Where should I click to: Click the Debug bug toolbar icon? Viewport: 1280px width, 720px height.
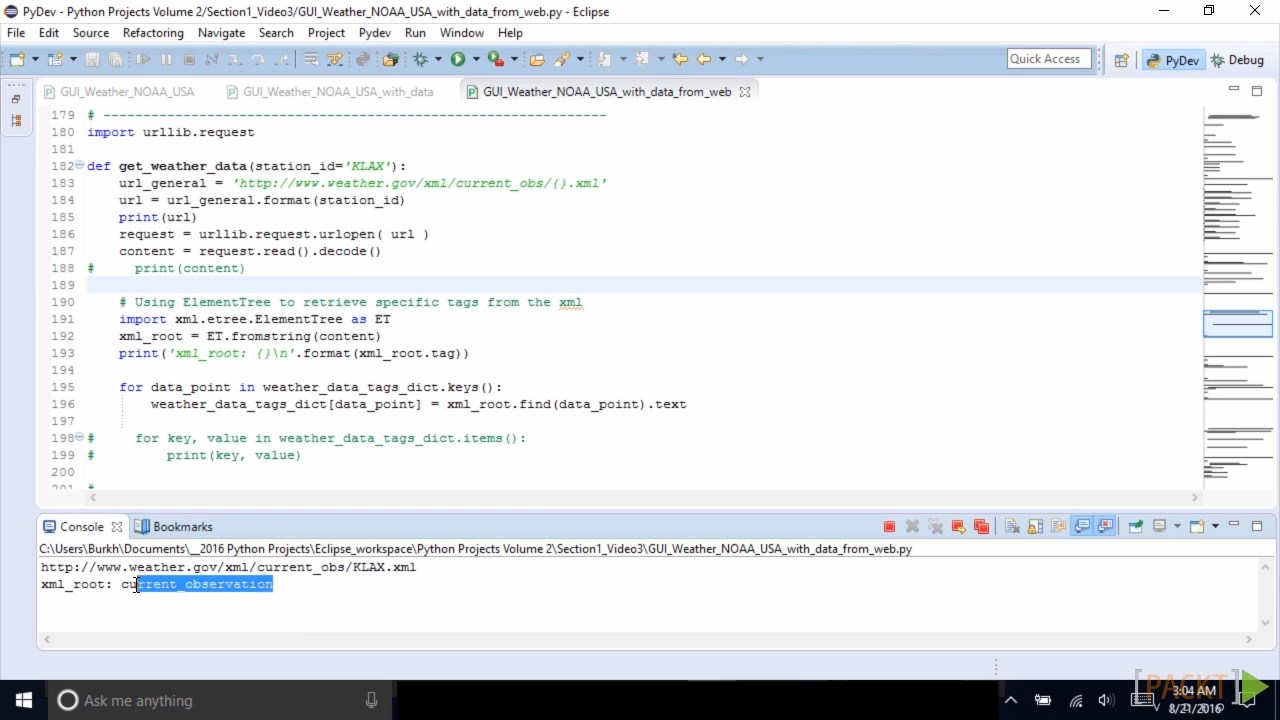coord(419,59)
